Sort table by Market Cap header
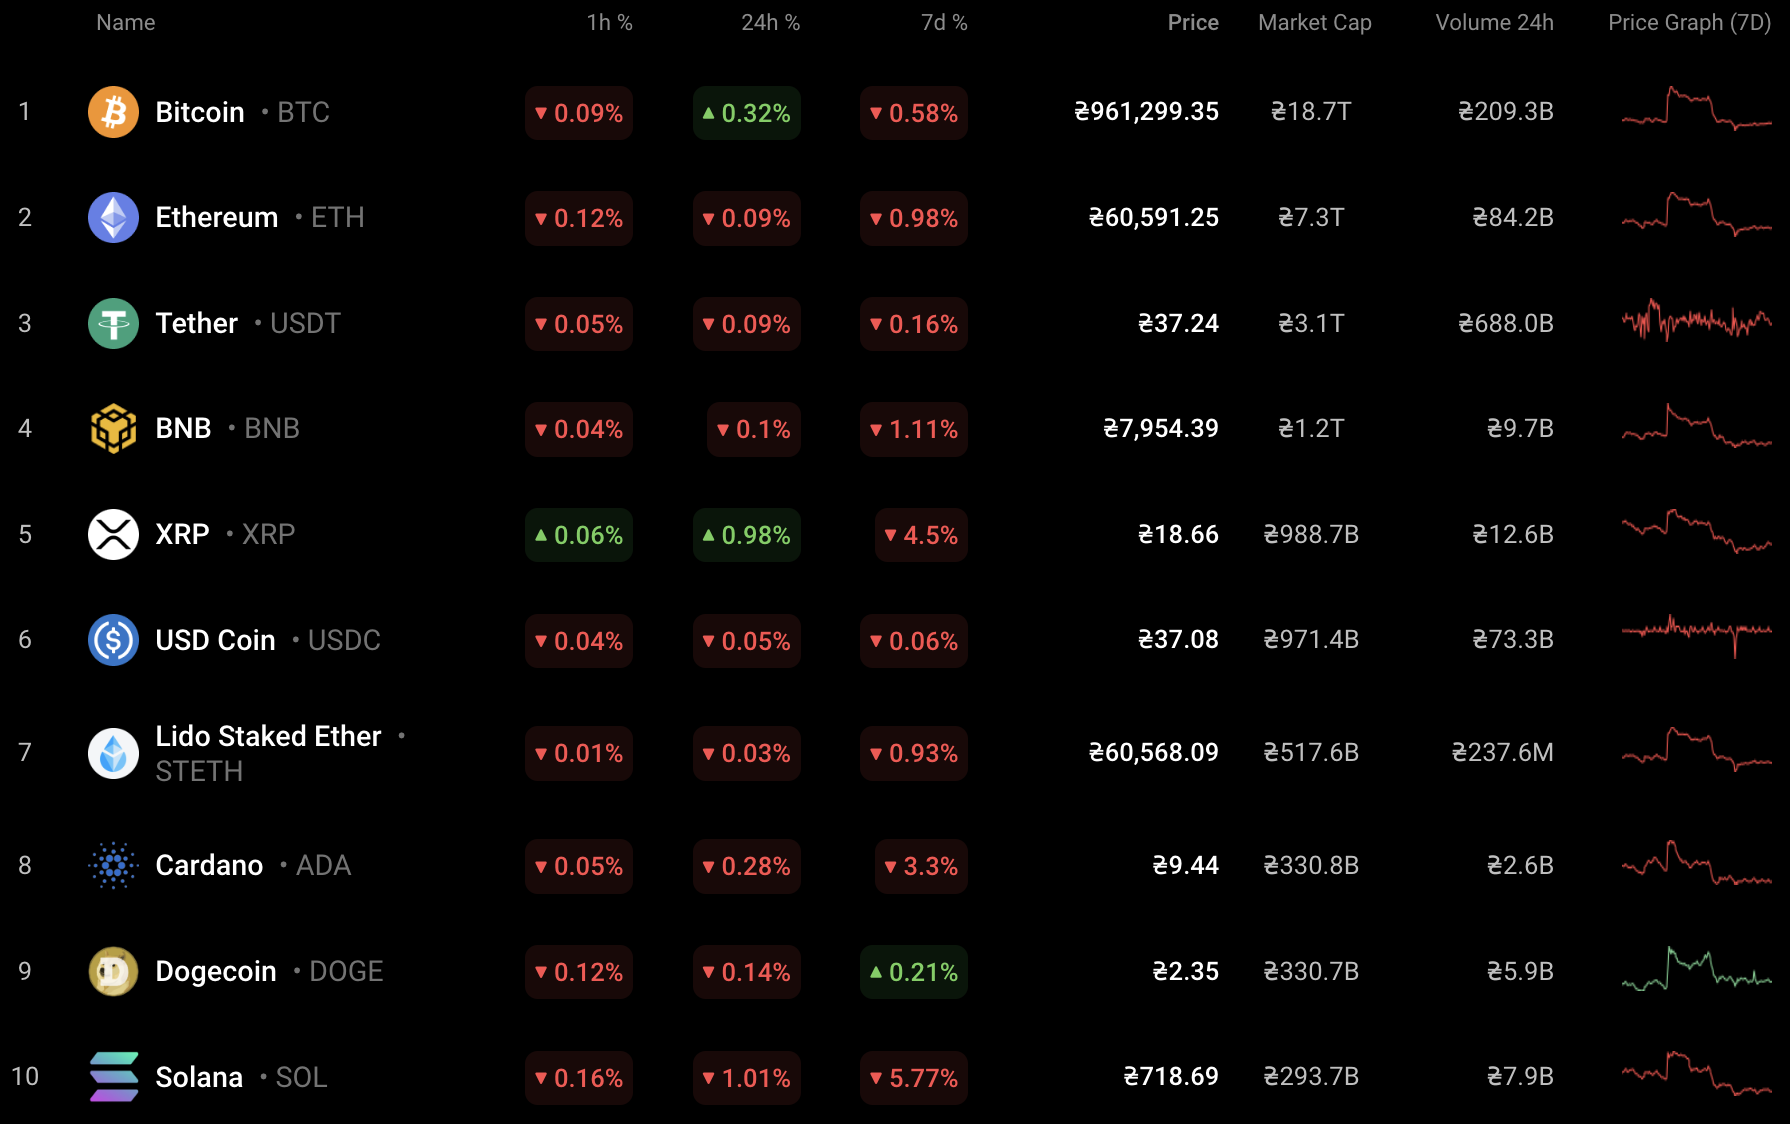Viewport: 1790px width, 1124px height. click(1314, 22)
